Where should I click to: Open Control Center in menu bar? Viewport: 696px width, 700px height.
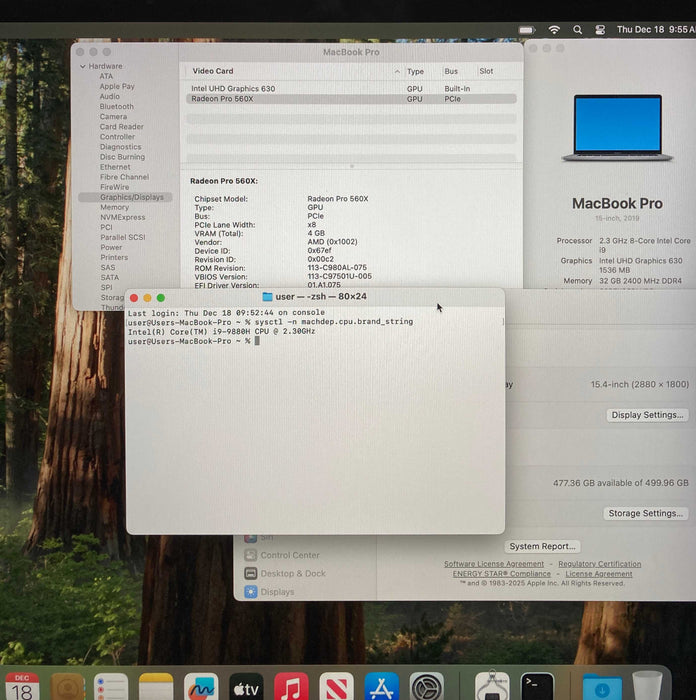600,30
